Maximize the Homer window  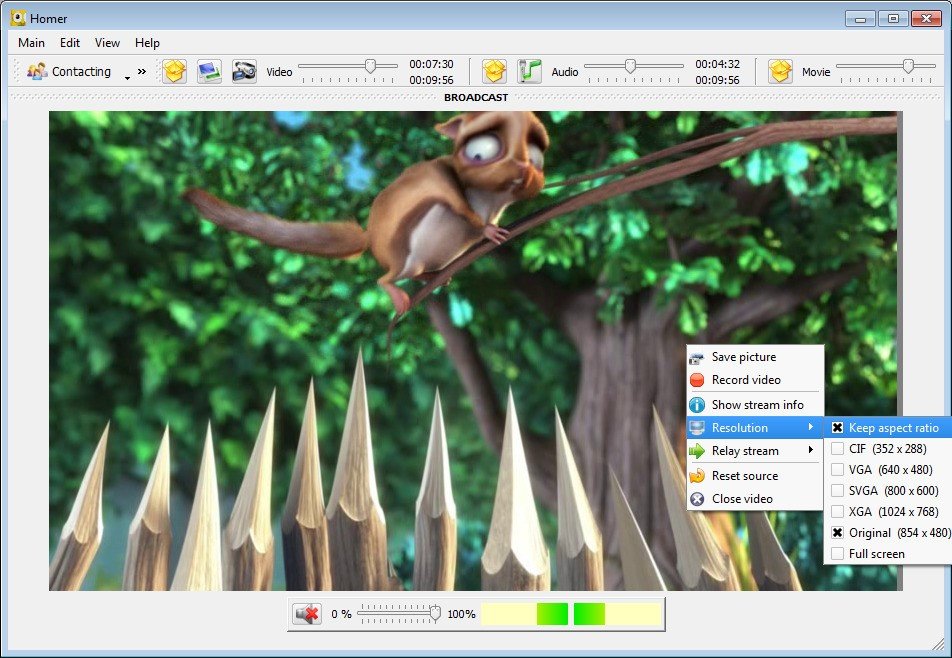tap(893, 19)
